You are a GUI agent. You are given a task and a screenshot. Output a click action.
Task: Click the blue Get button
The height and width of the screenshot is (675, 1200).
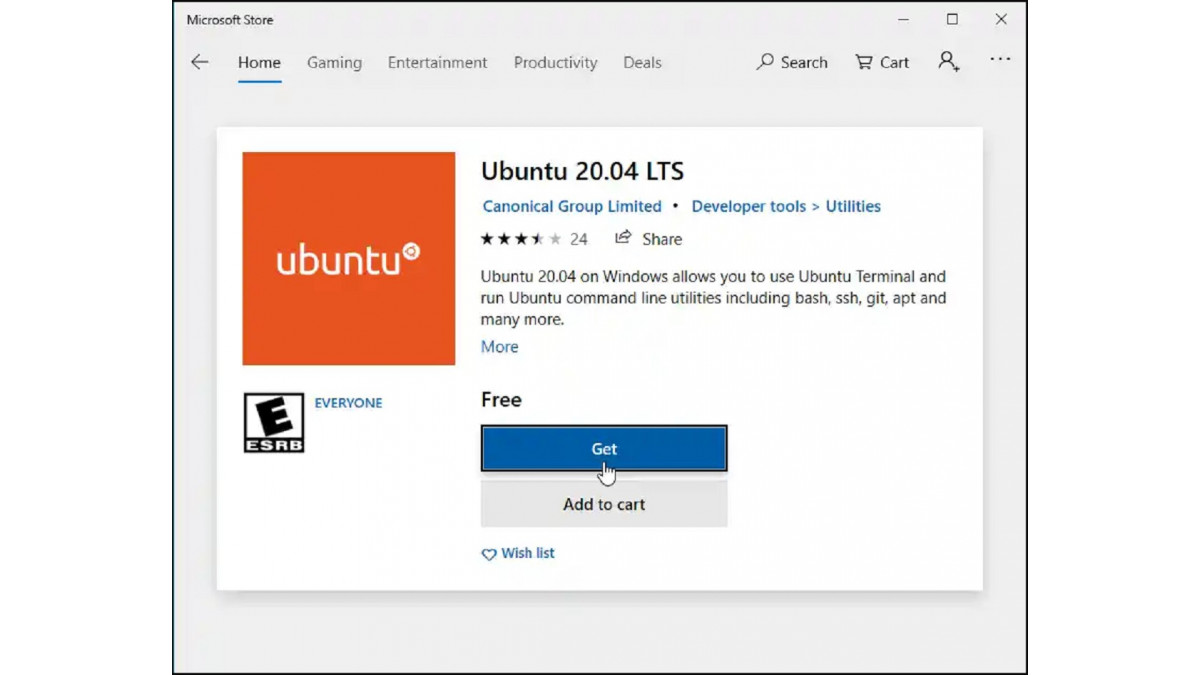tap(604, 449)
